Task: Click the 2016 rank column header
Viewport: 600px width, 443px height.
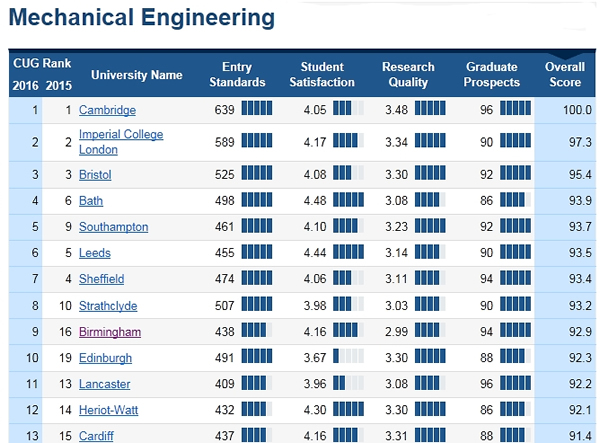Action: (x=25, y=85)
